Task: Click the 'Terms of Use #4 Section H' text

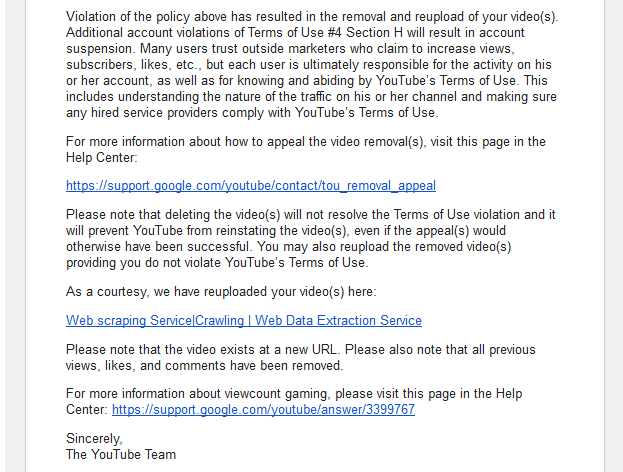Action: tap(325, 33)
